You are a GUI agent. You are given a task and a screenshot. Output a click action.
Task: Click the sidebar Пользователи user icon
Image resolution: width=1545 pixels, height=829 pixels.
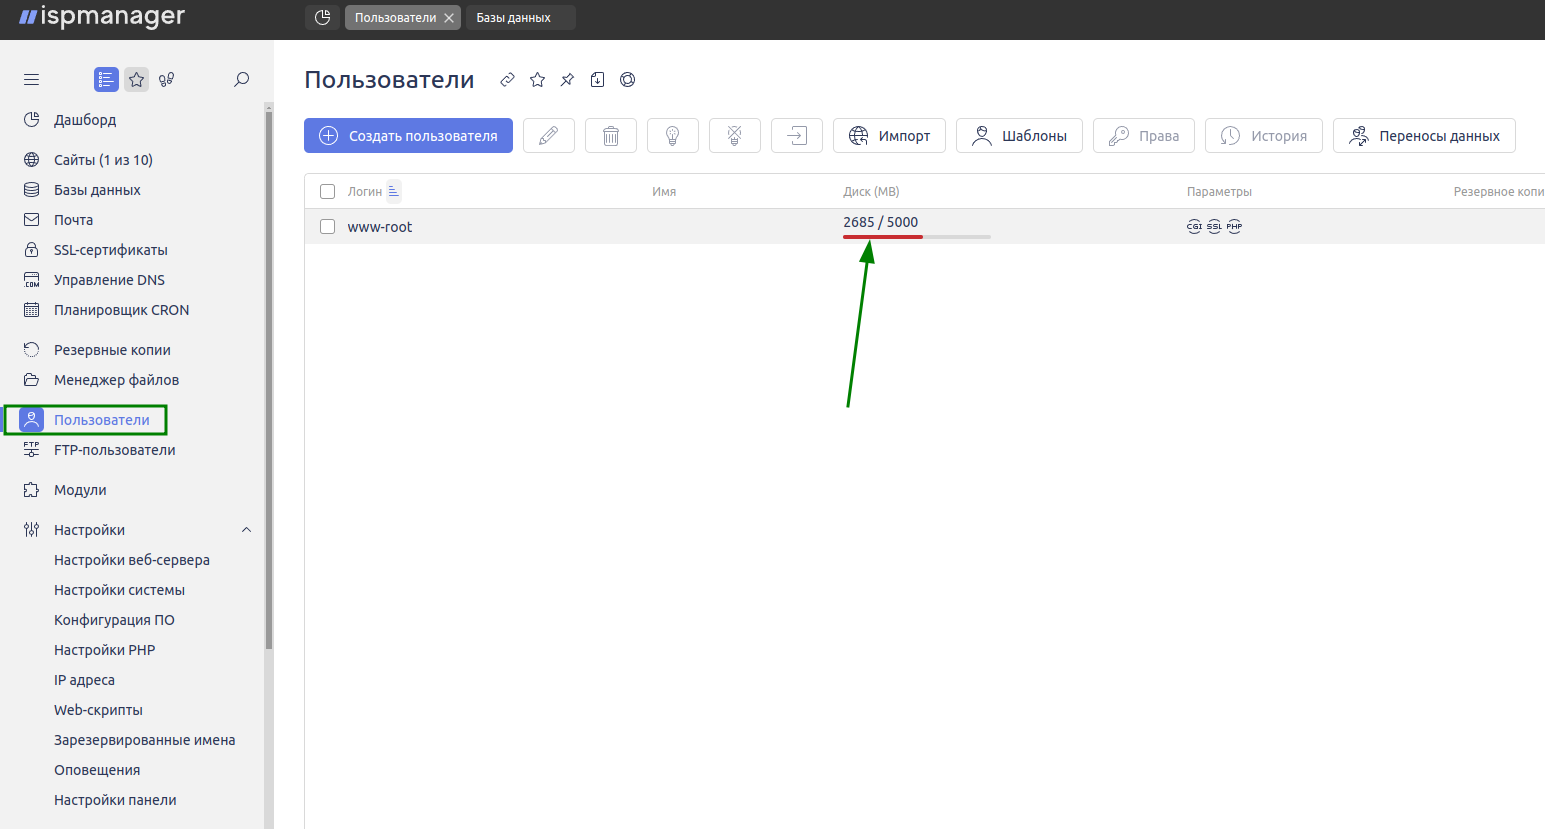(x=32, y=420)
